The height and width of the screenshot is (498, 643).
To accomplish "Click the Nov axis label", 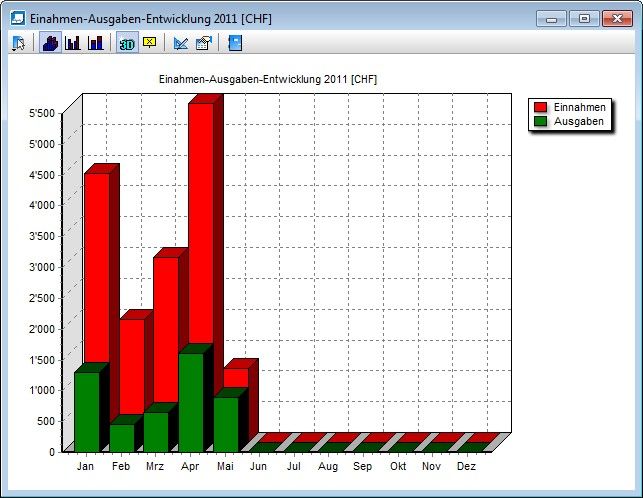I will pos(431,466).
